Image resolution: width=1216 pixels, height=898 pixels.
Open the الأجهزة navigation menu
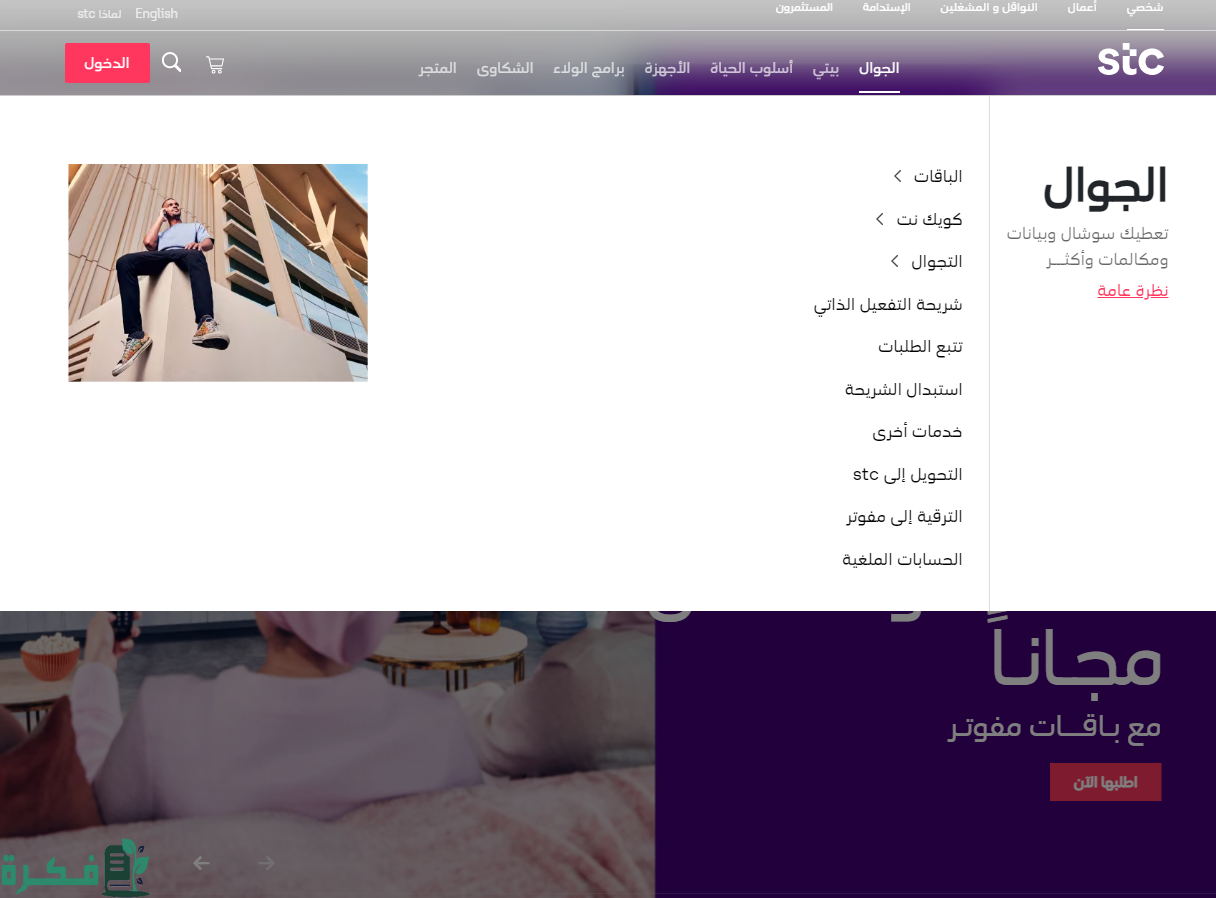click(x=667, y=68)
